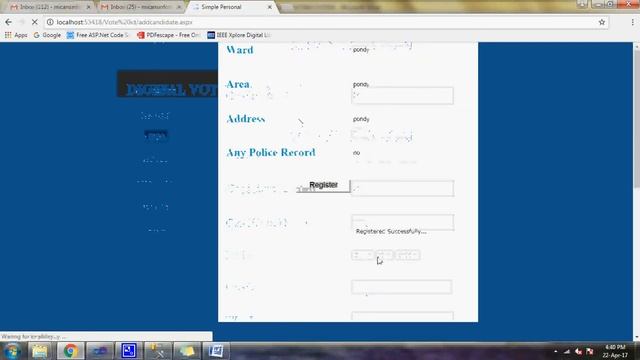Open the blue square taskbar app
Image resolution: width=640 pixels, height=360 pixels.
point(129,351)
